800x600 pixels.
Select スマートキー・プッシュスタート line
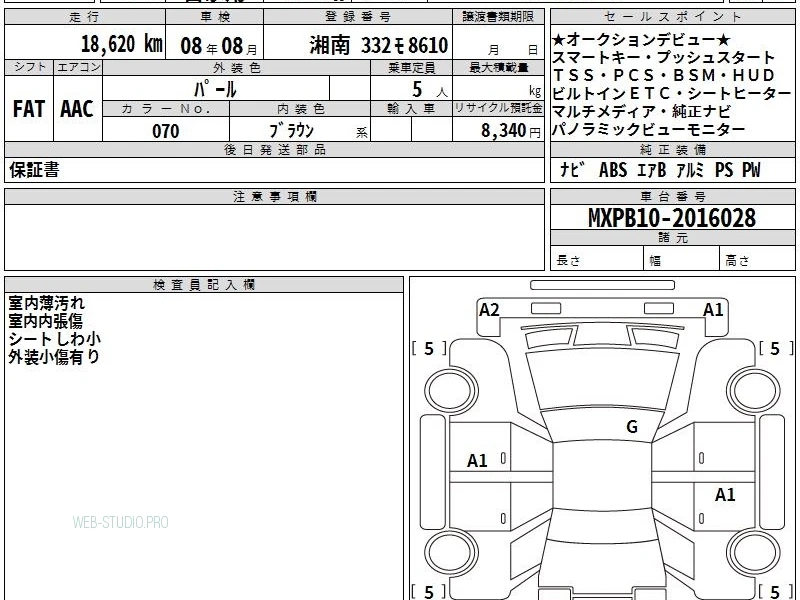pos(663,57)
